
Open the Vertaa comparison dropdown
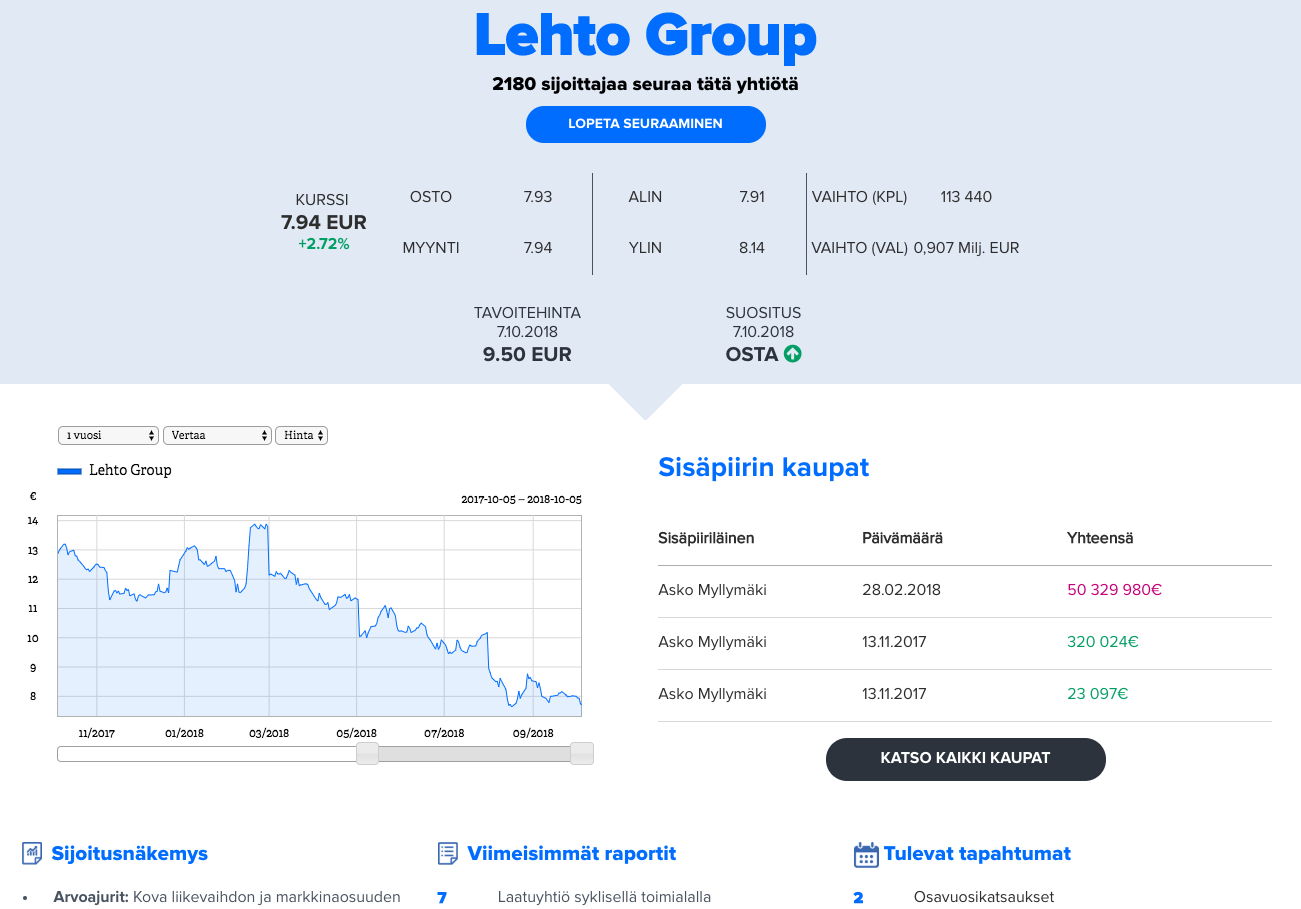click(217, 436)
